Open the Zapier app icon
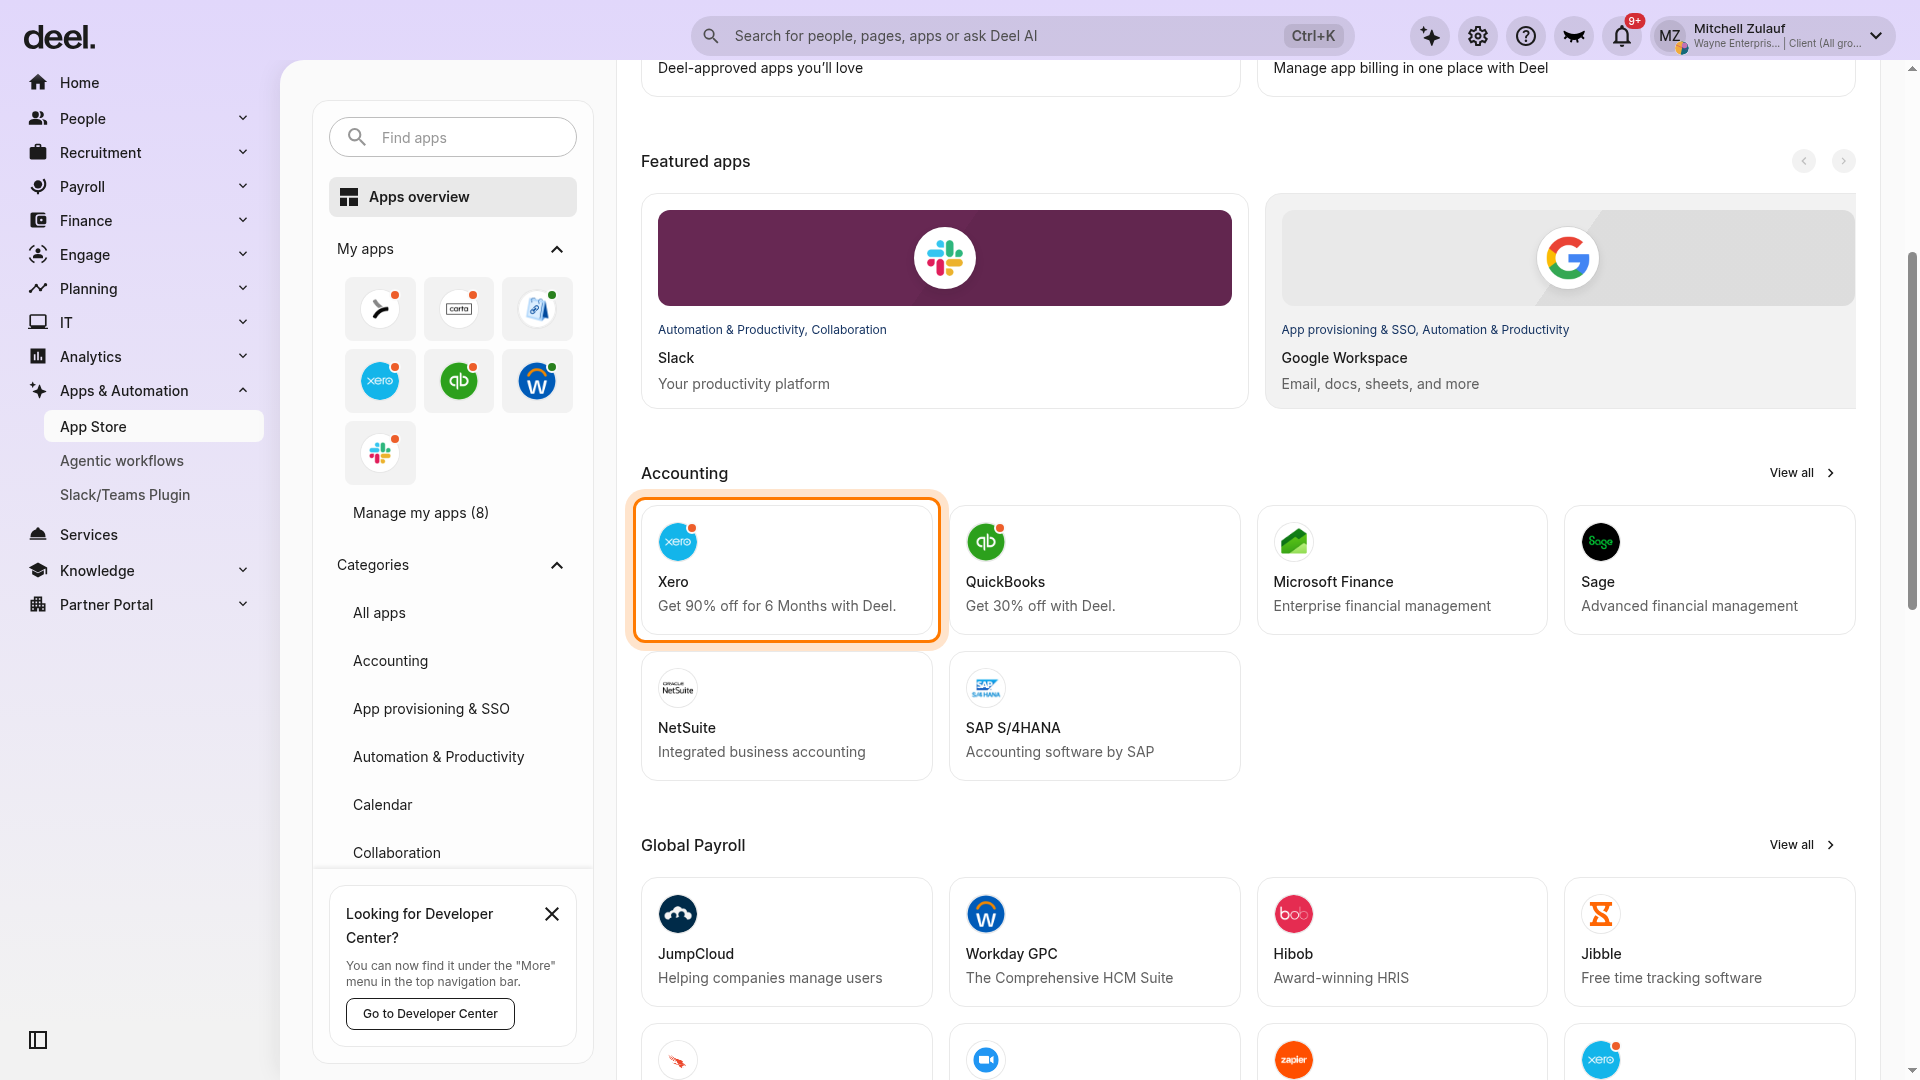 point(1294,1060)
